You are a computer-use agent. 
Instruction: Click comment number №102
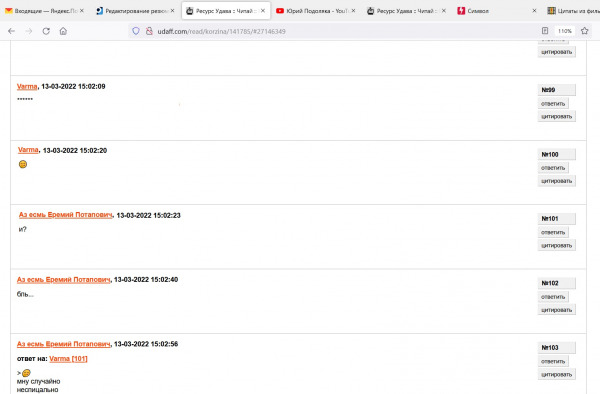pyautogui.click(x=556, y=283)
